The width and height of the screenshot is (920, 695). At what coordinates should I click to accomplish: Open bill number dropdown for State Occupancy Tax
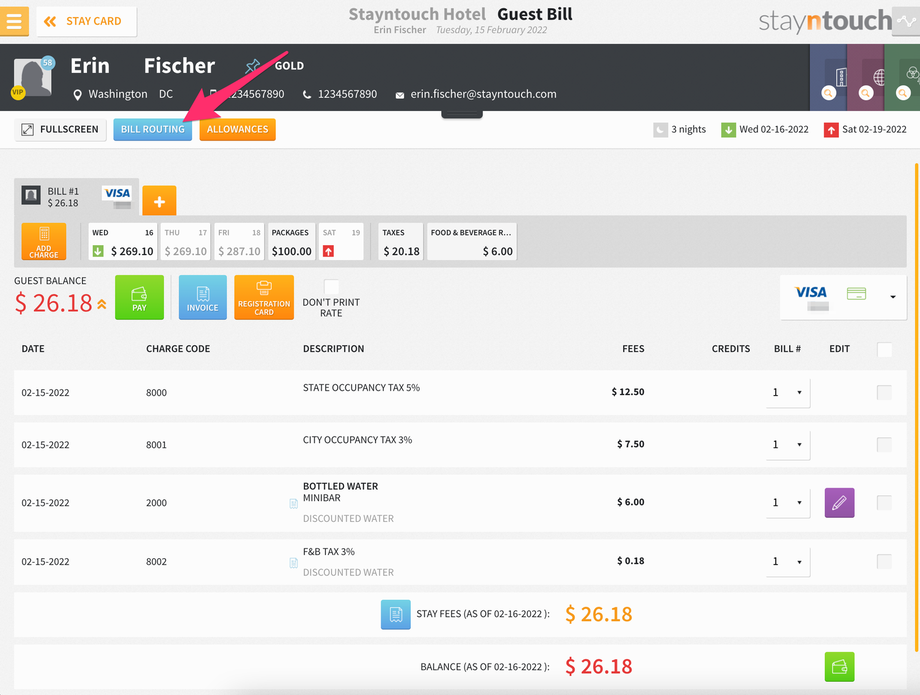(788, 392)
